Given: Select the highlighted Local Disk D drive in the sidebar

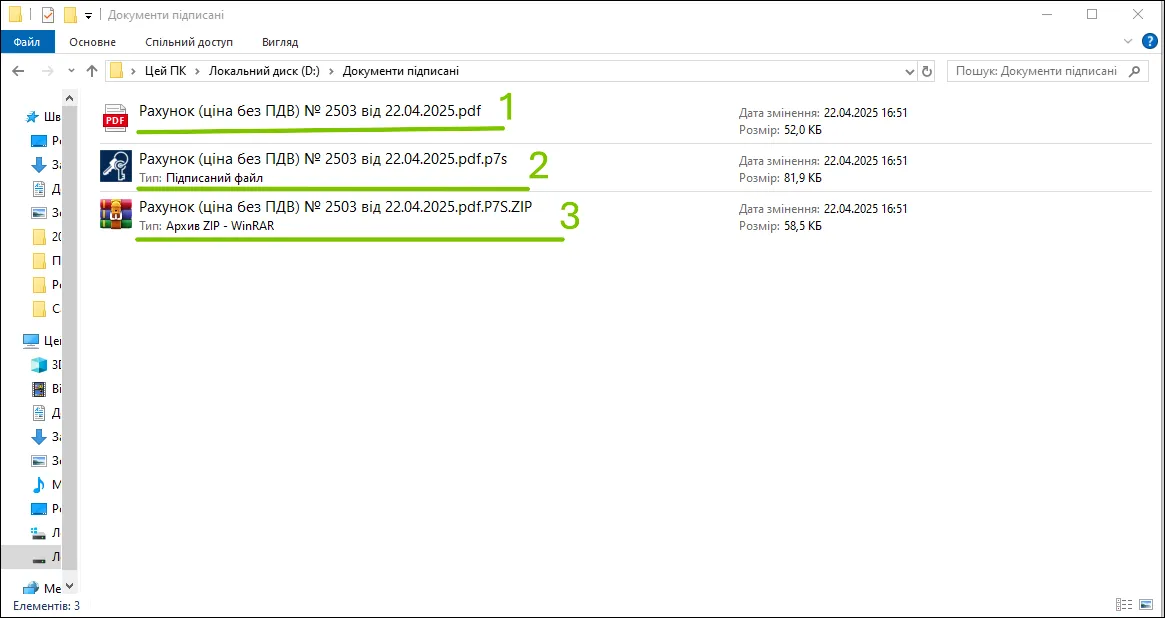Looking at the screenshot, I should point(32,556).
